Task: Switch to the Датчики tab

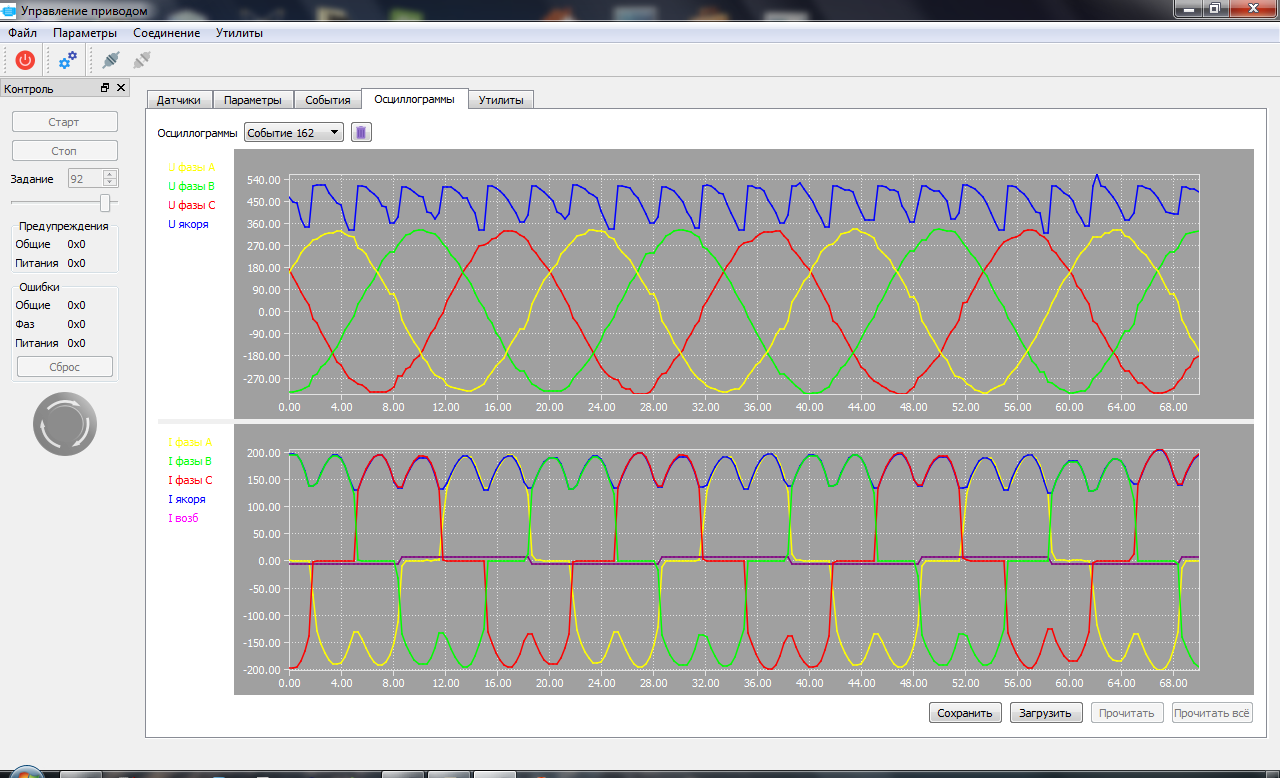Action: tap(179, 100)
